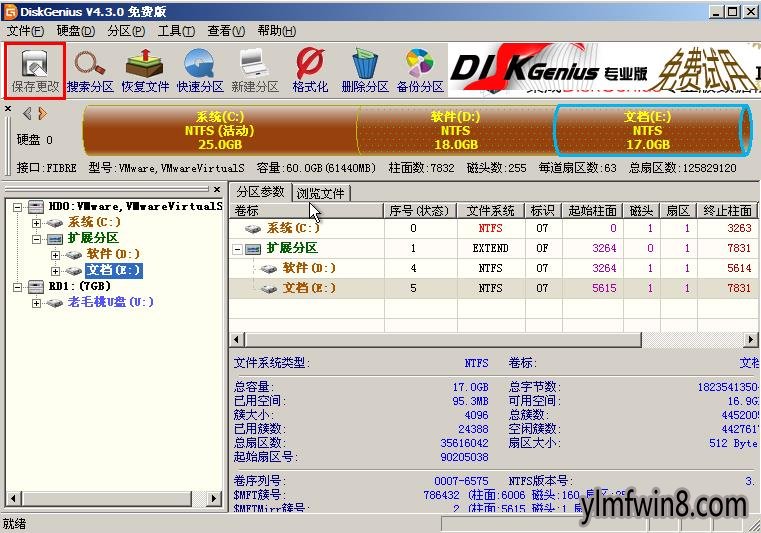Click the 标识 column header

(x=543, y=211)
